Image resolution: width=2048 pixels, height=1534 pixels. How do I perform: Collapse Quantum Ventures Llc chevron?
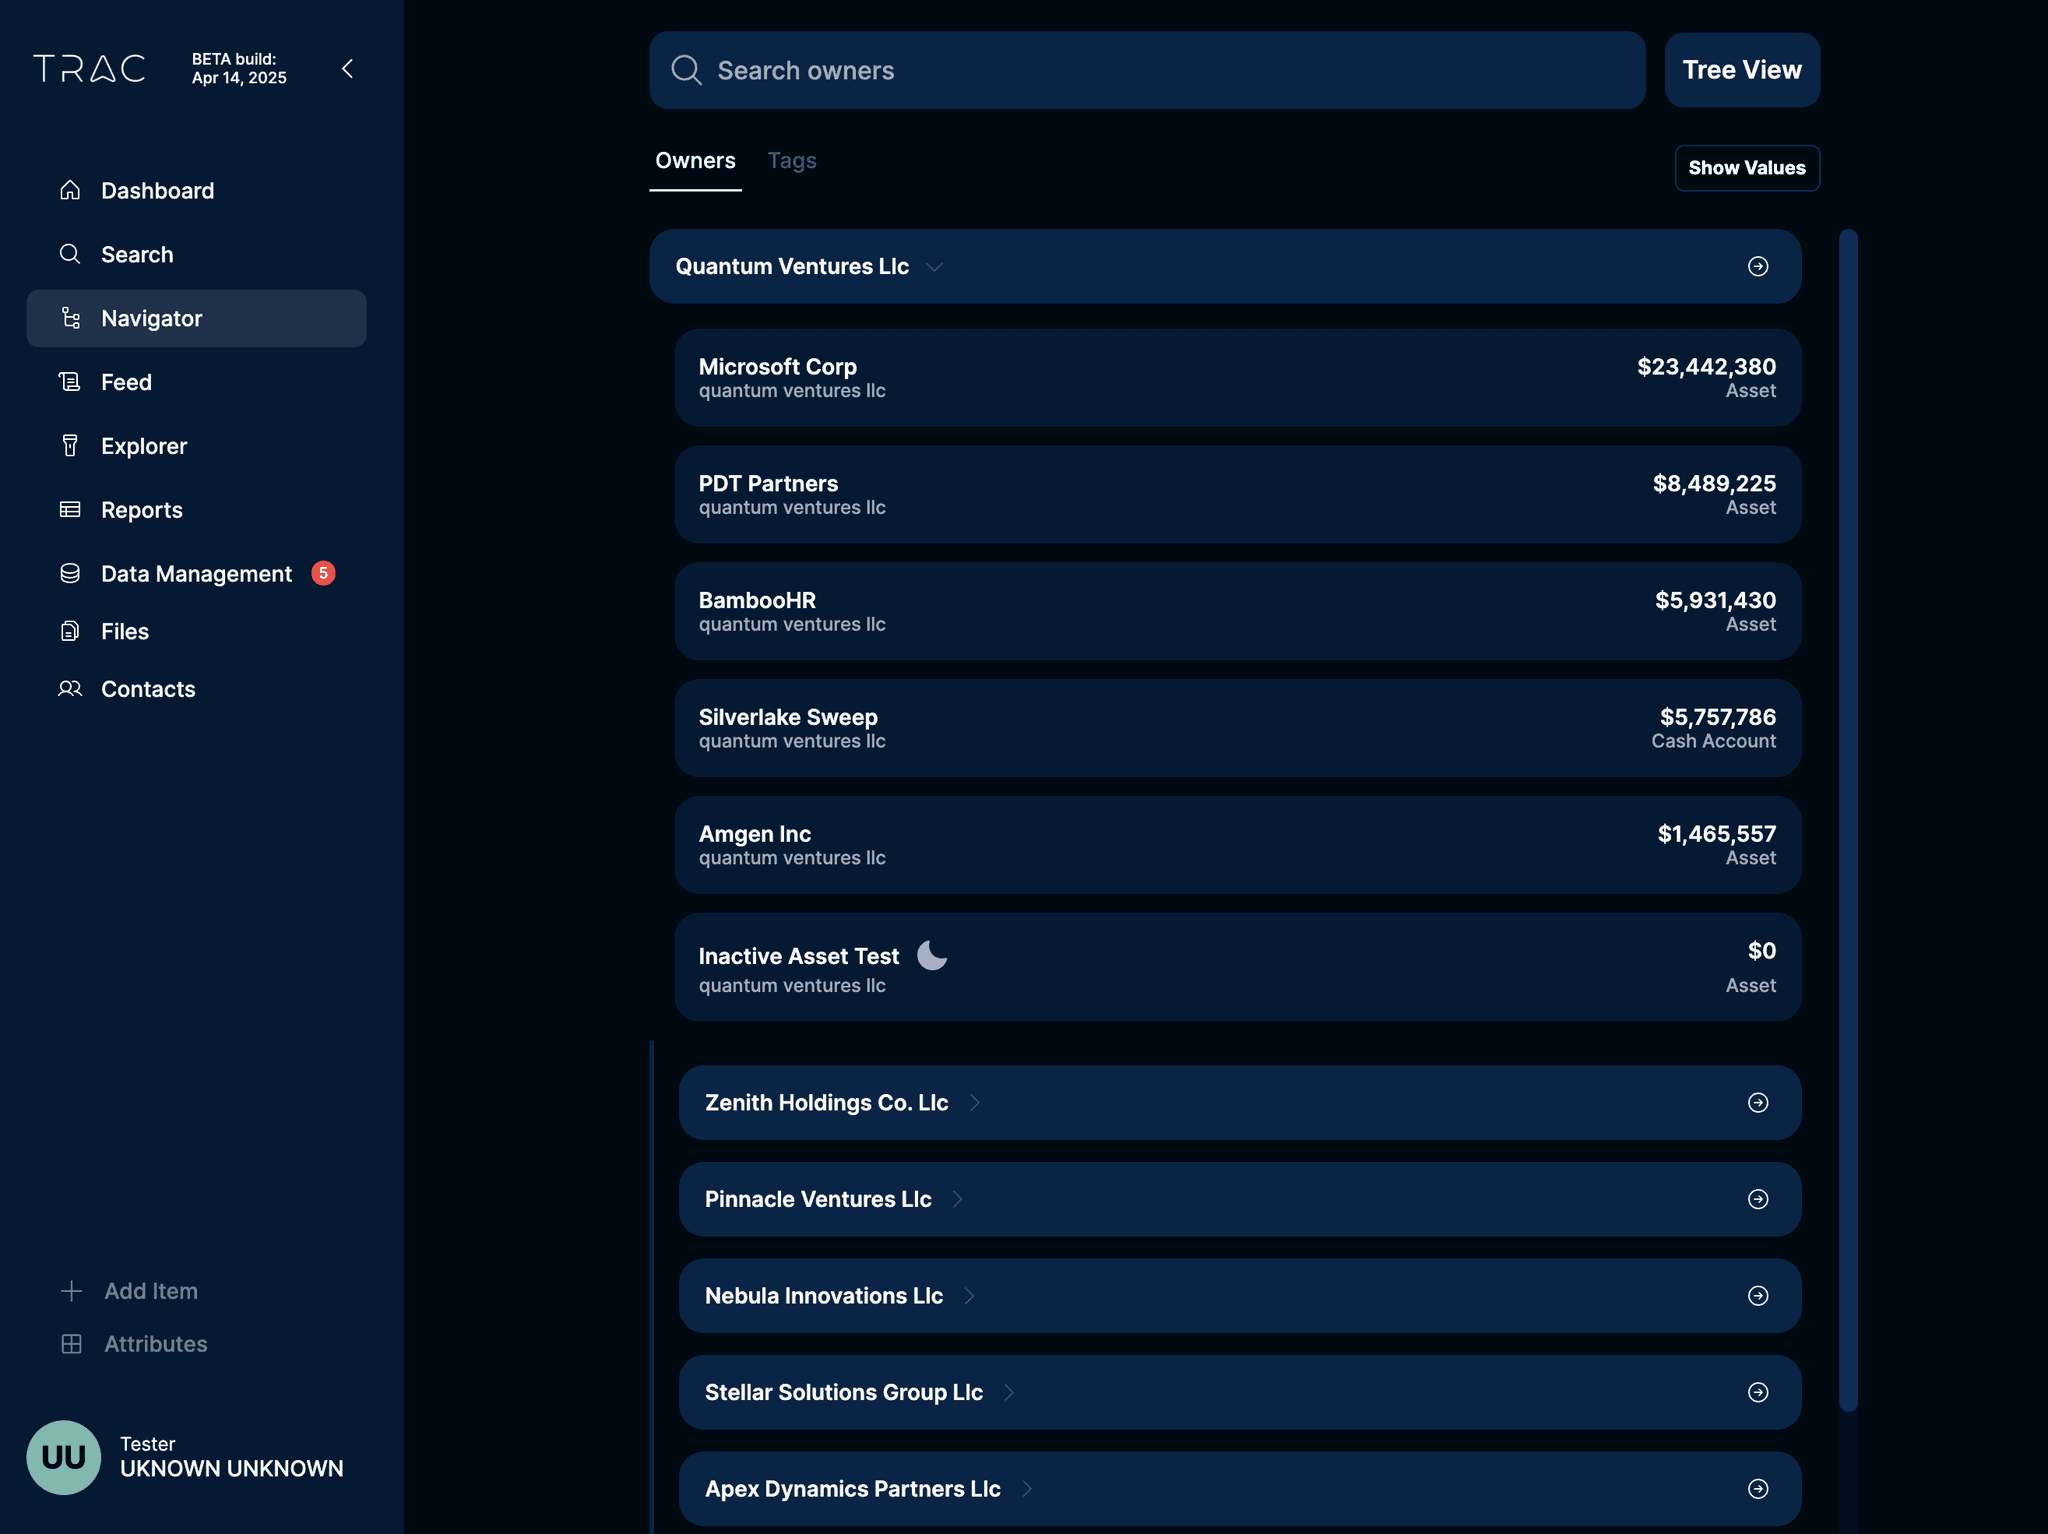(x=934, y=267)
